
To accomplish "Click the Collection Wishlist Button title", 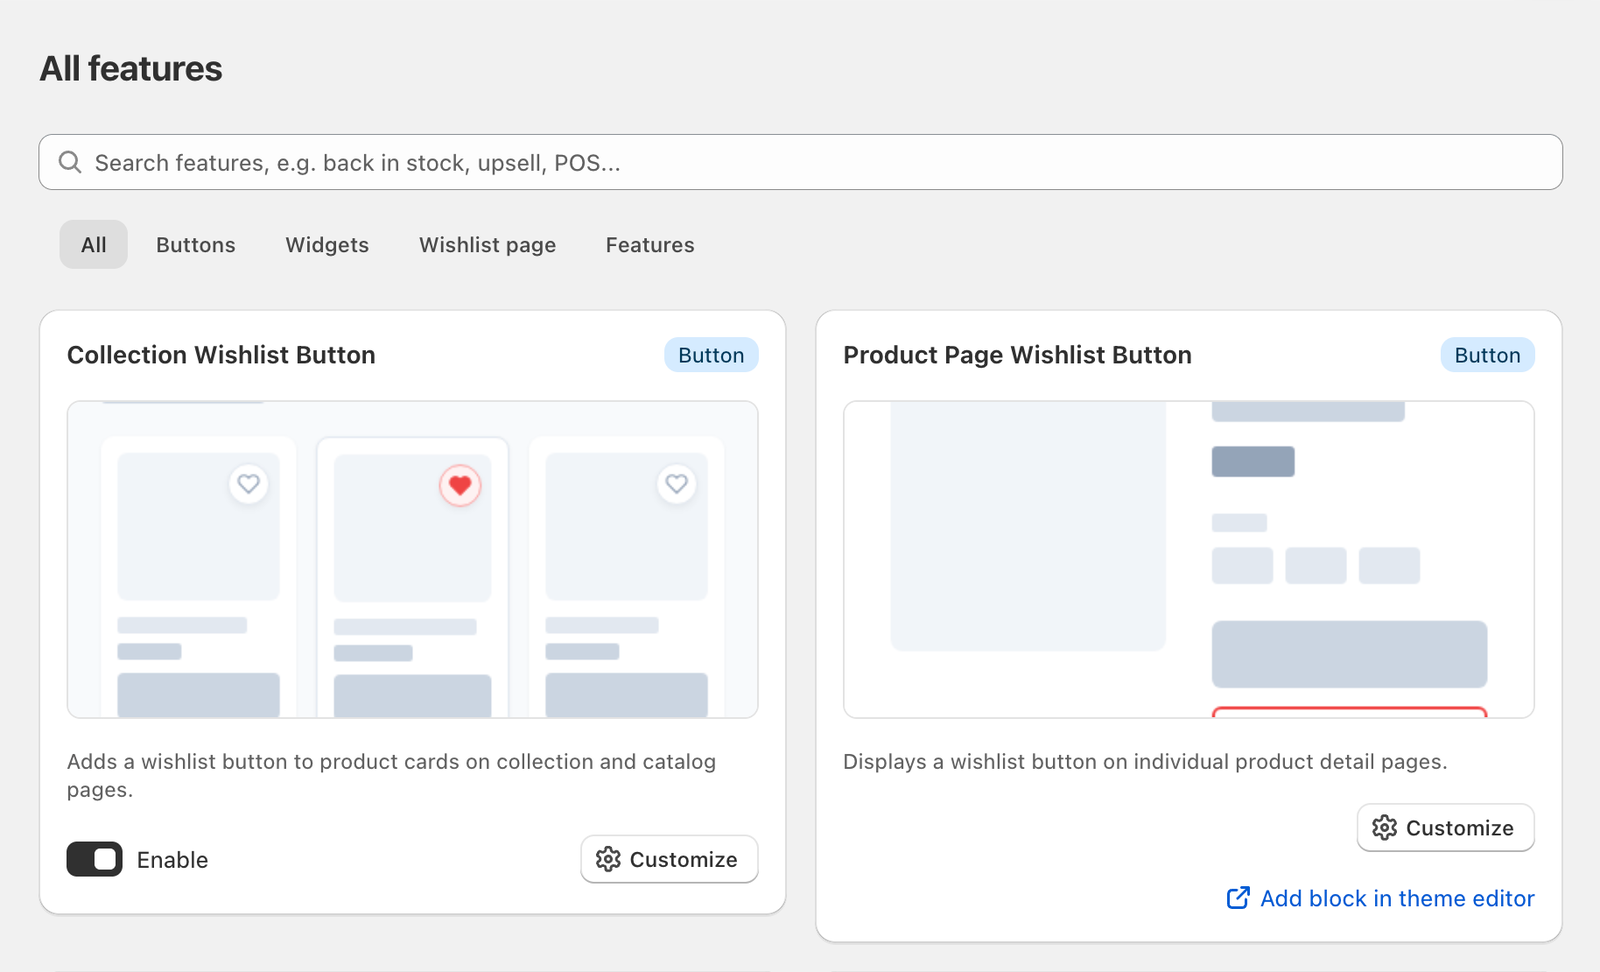I will 221,355.
